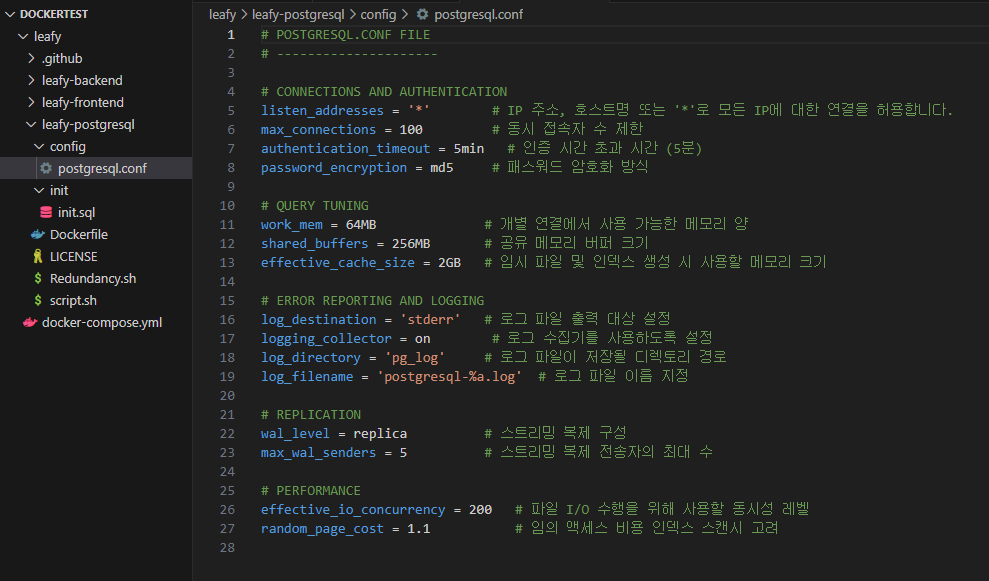Screen dimensions: 989x581
Task: Click the '# POSTGRESQL.CONF FILE' title comment
Action: pos(345,35)
